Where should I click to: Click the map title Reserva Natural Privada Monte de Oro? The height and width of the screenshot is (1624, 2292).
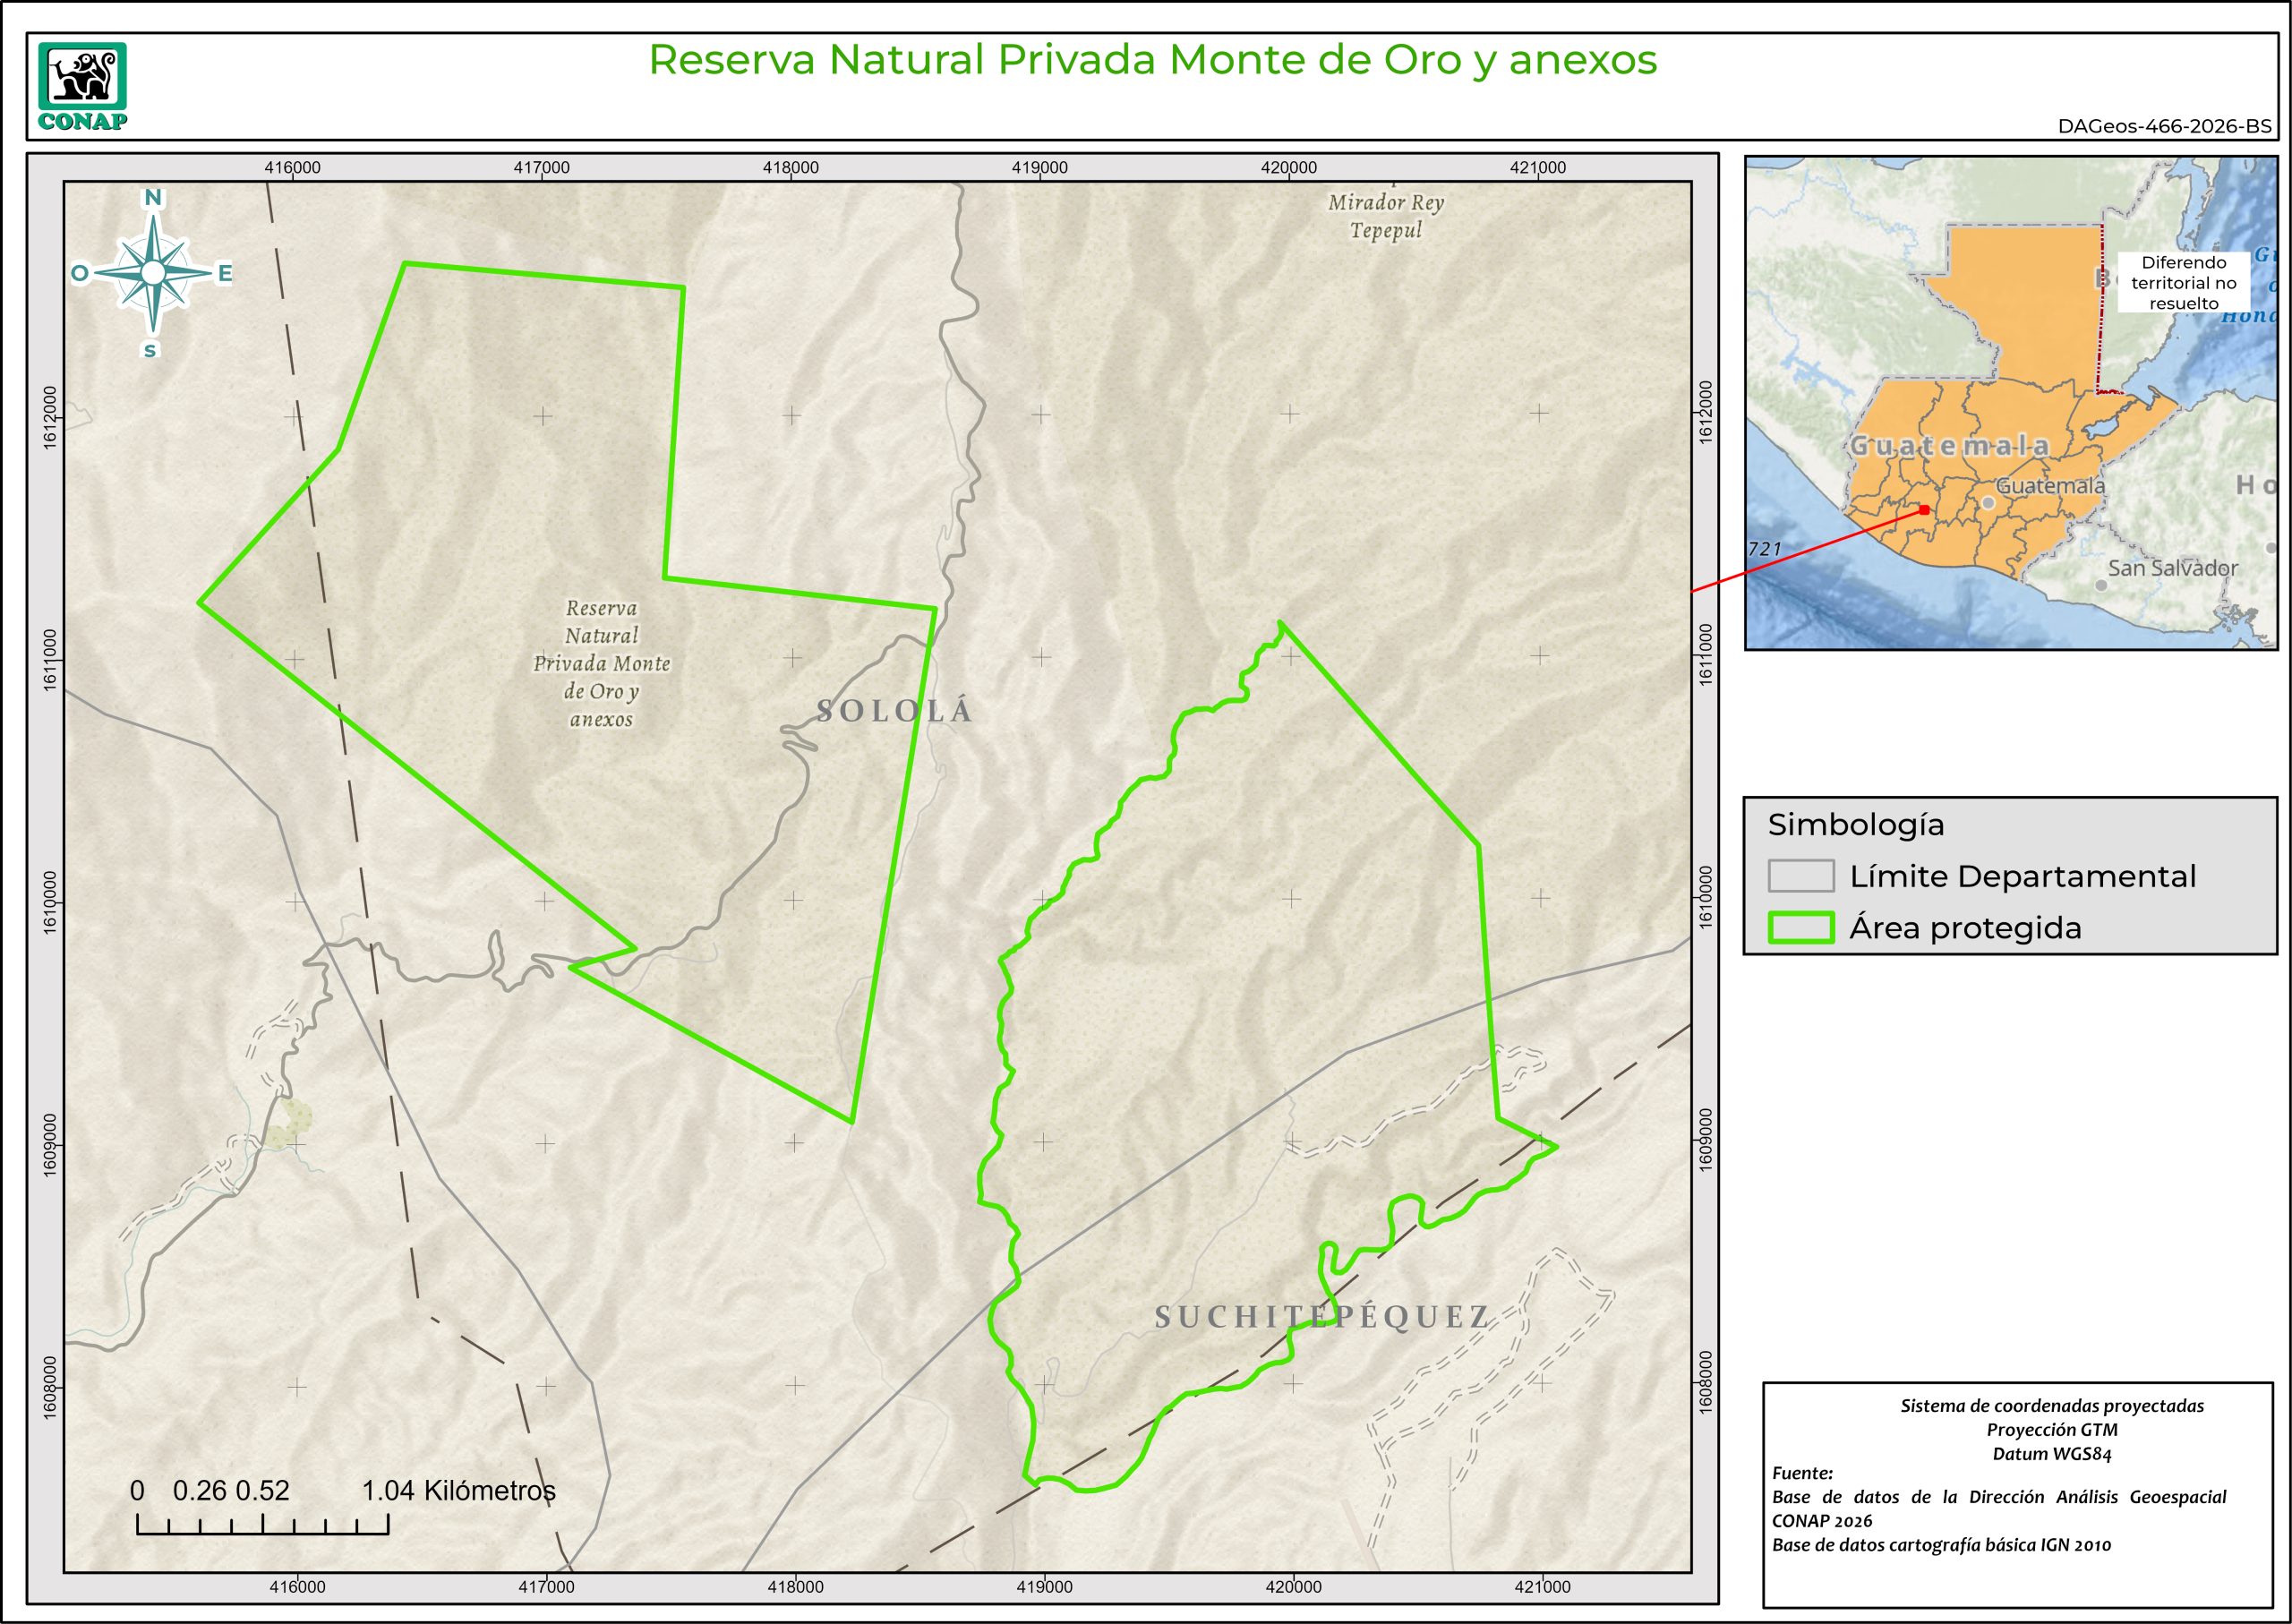point(1152,60)
